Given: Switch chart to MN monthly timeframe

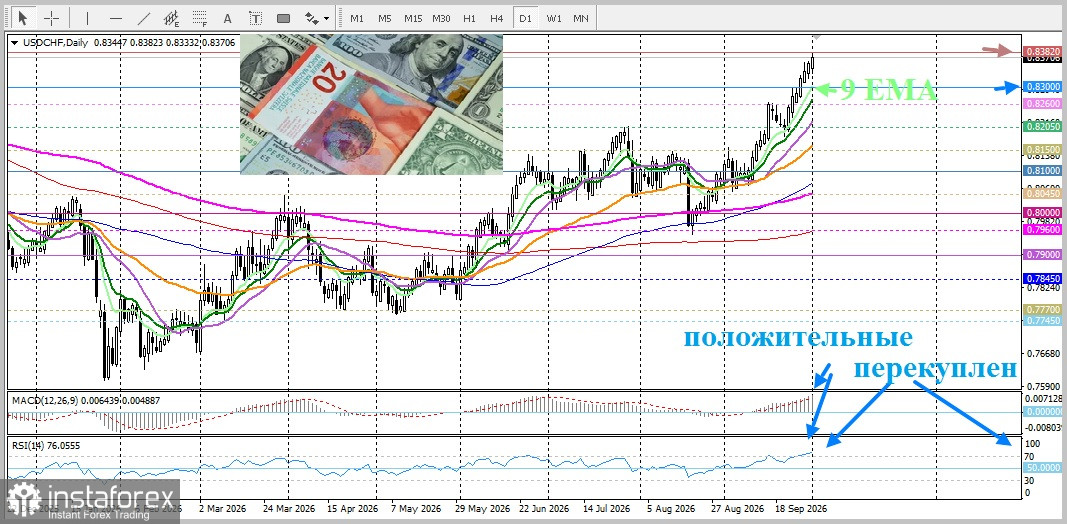Looking at the screenshot, I should point(580,18).
